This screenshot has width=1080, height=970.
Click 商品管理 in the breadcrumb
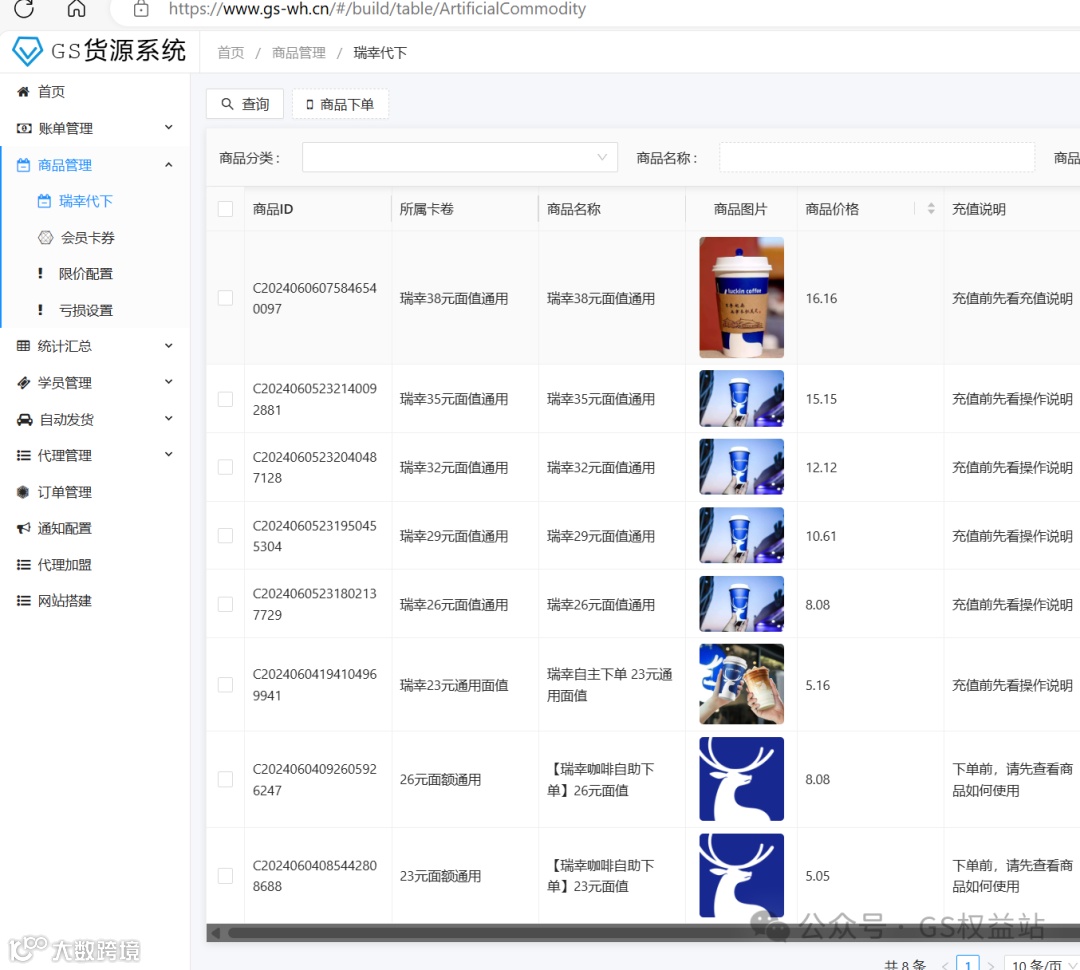(x=299, y=53)
